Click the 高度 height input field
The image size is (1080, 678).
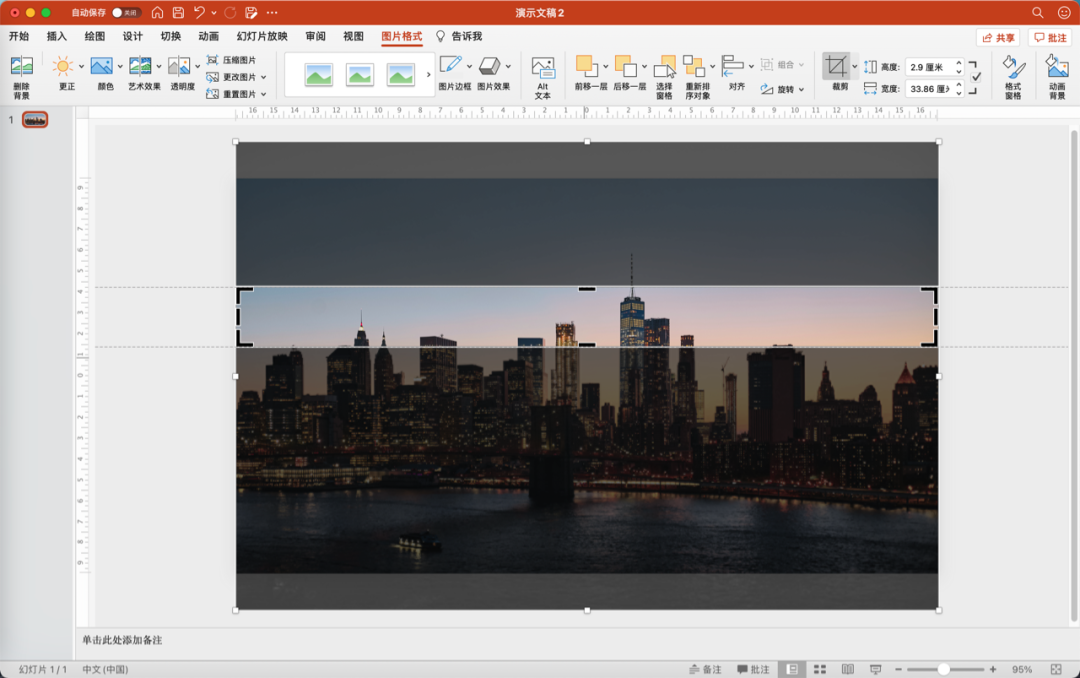[929, 67]
